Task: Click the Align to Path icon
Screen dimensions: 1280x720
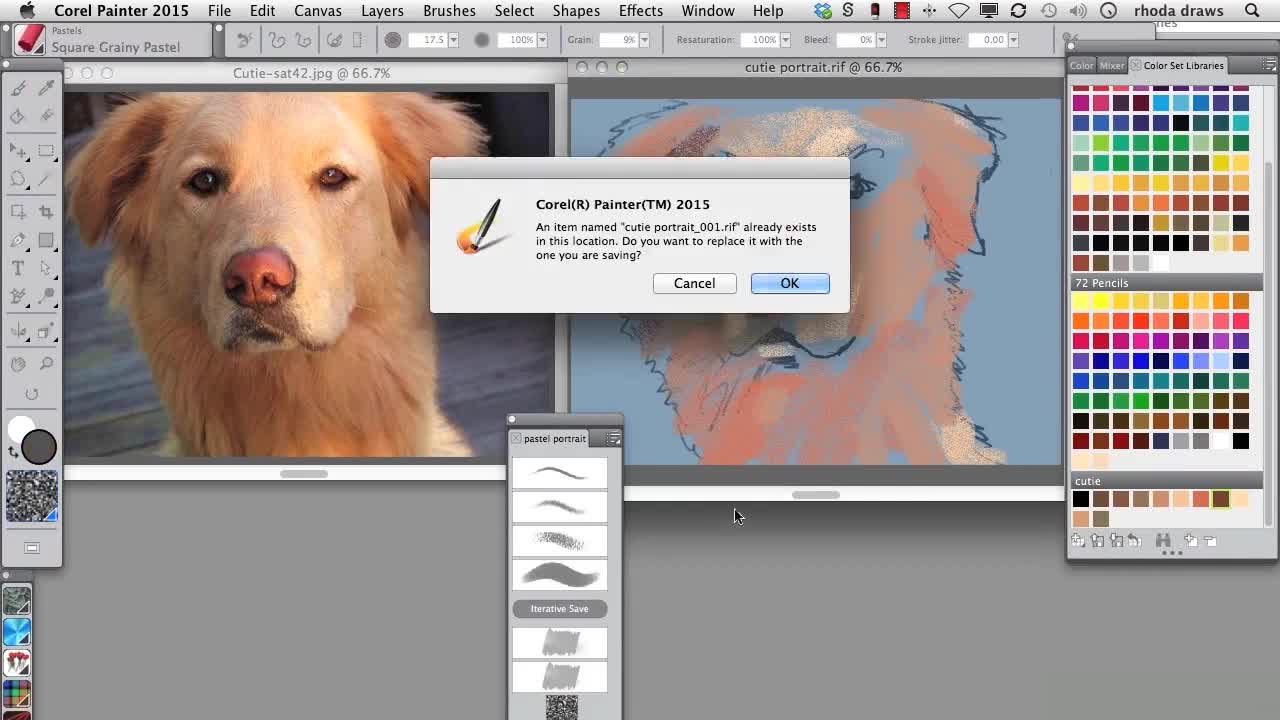Action: click(335, 40)
